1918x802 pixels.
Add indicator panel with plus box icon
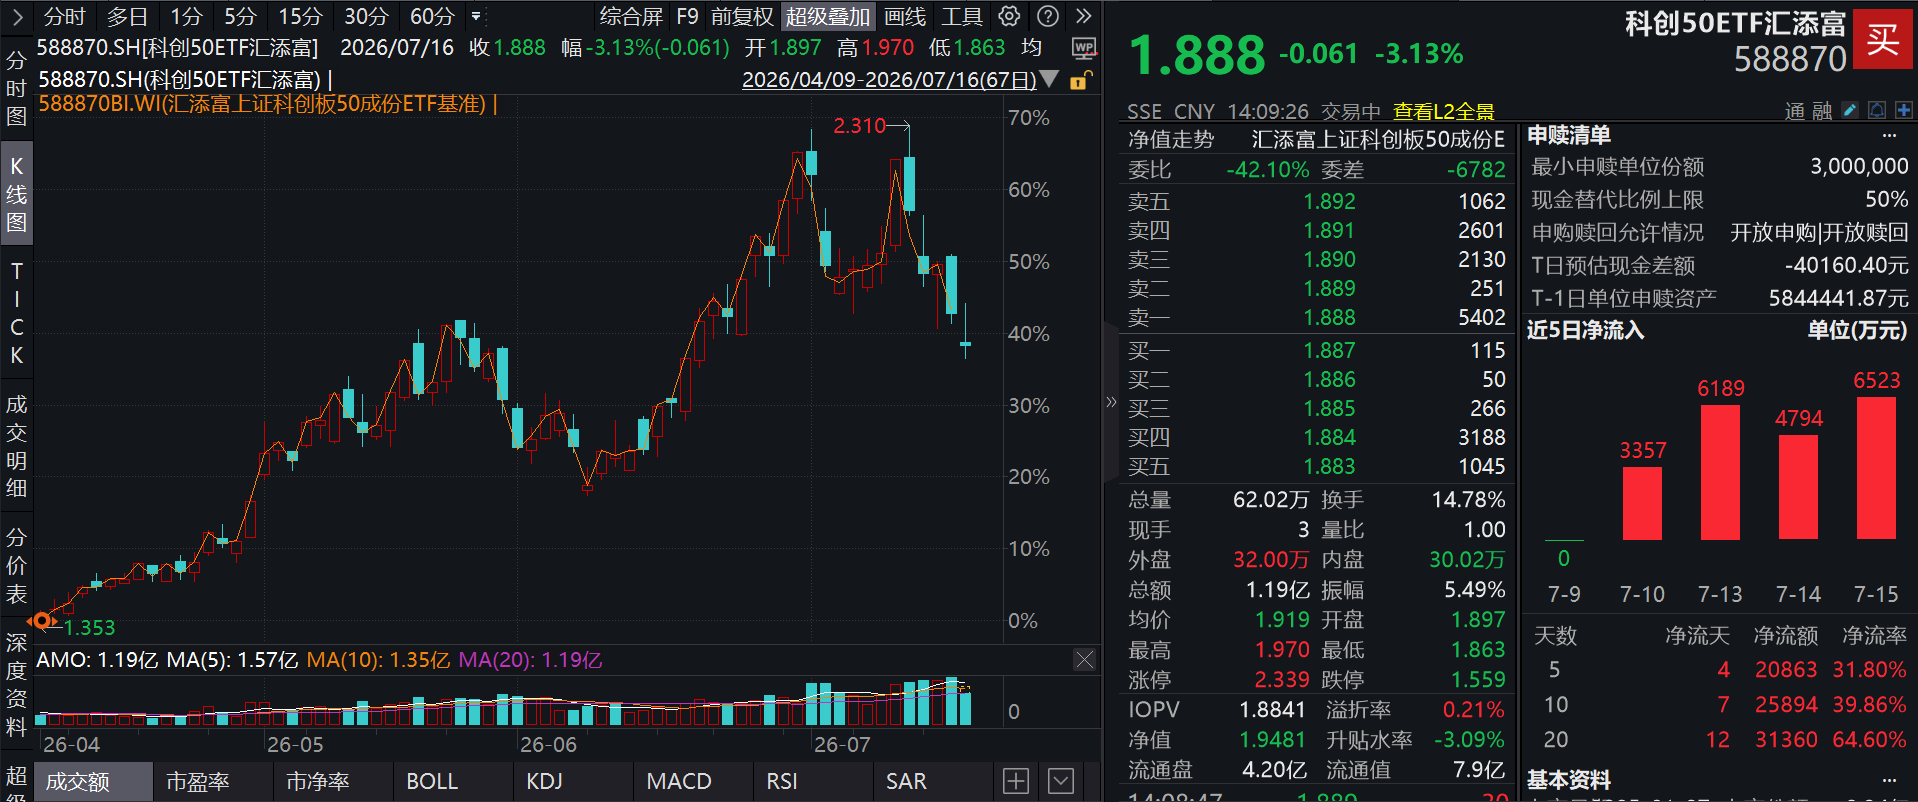(x=1015, y=781)
